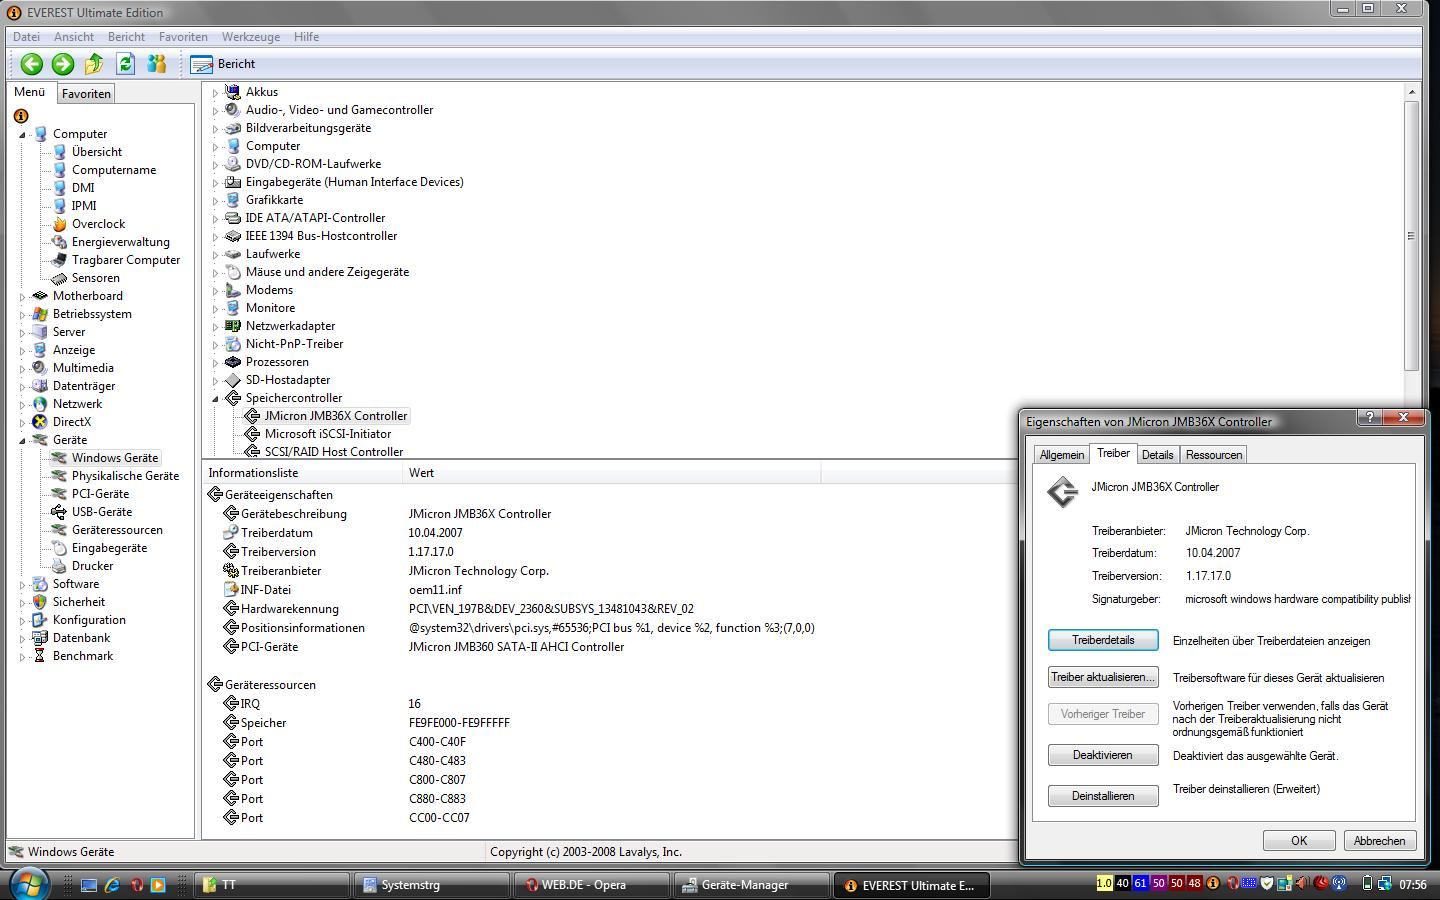Select JMicron JMB36X Controller in the device list
Screen dimensions: 1440x900
coord(336,416)
